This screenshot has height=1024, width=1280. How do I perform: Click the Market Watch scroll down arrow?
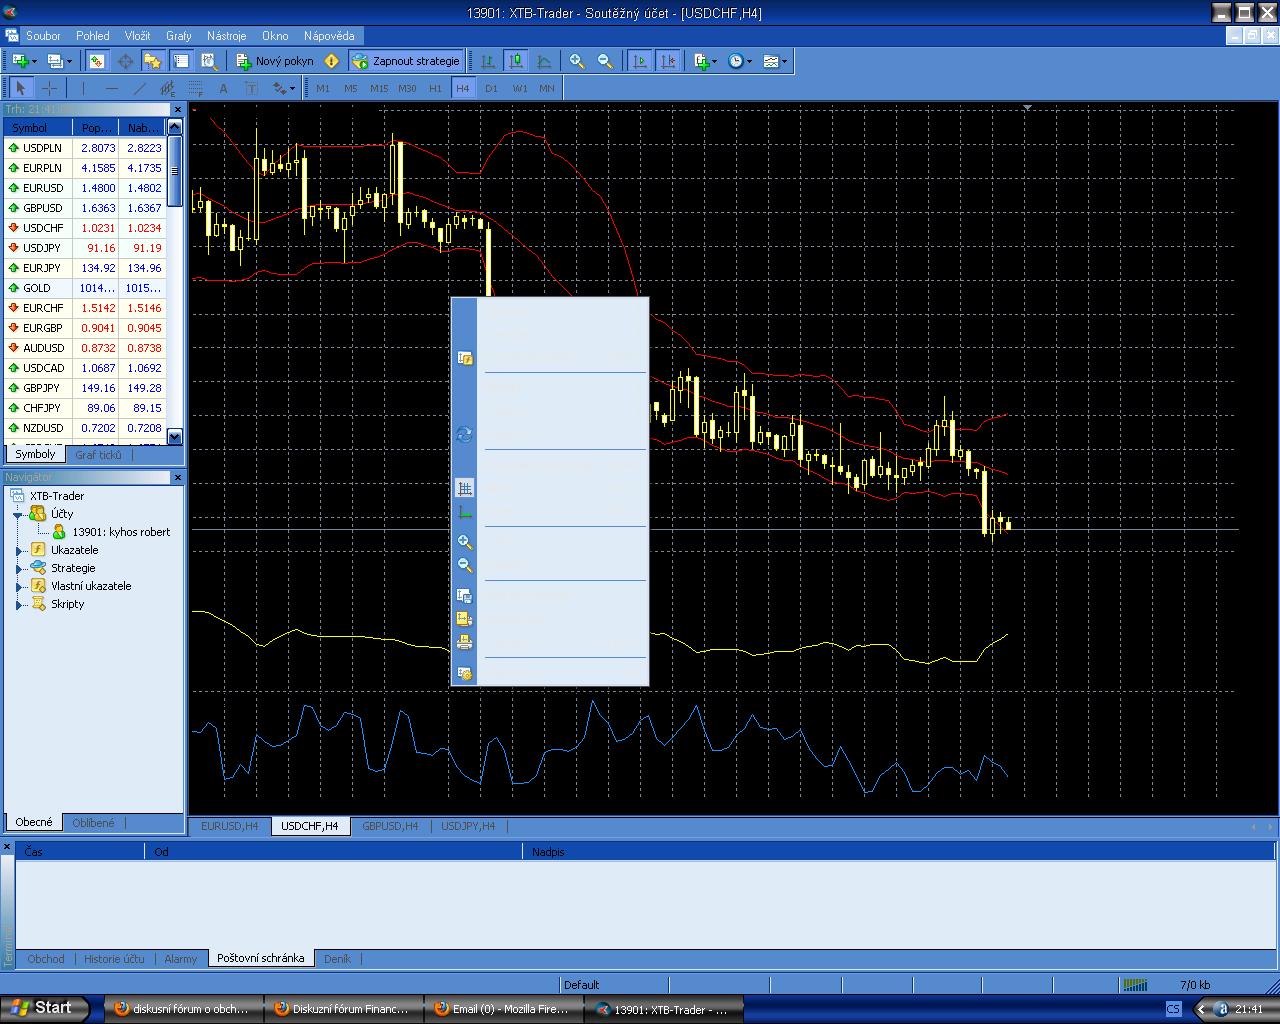tap(175, 437)
